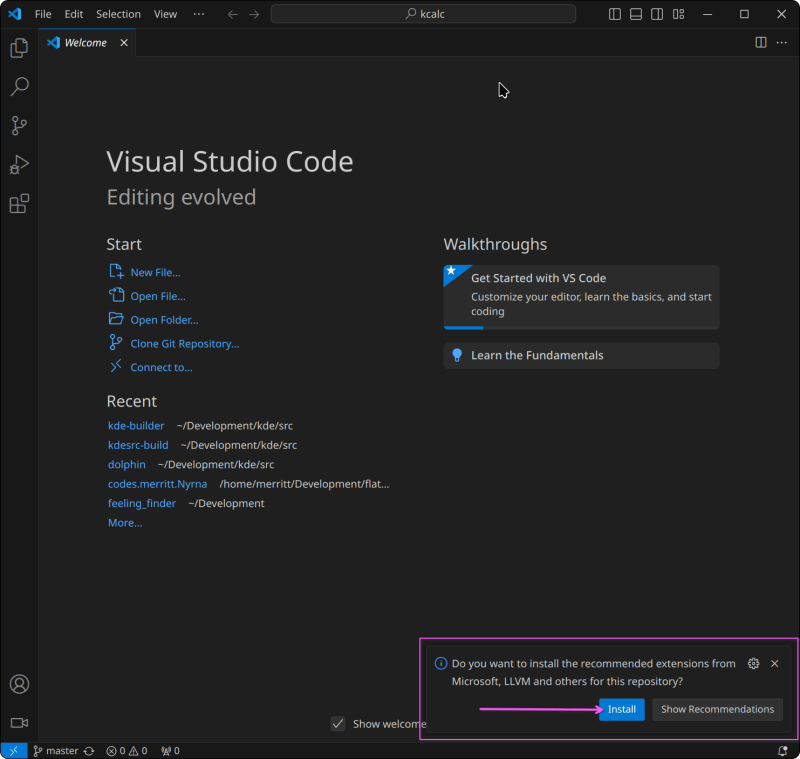
Task: Select the Welcome tab
Action: click(85, 42)
